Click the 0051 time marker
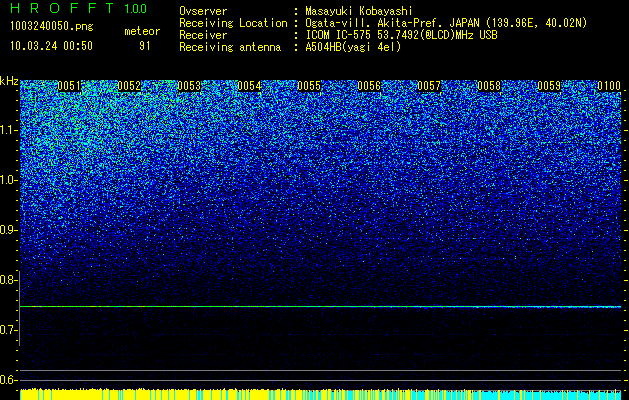Viewport: 629px width, 400px height. [x=69, y=86]
